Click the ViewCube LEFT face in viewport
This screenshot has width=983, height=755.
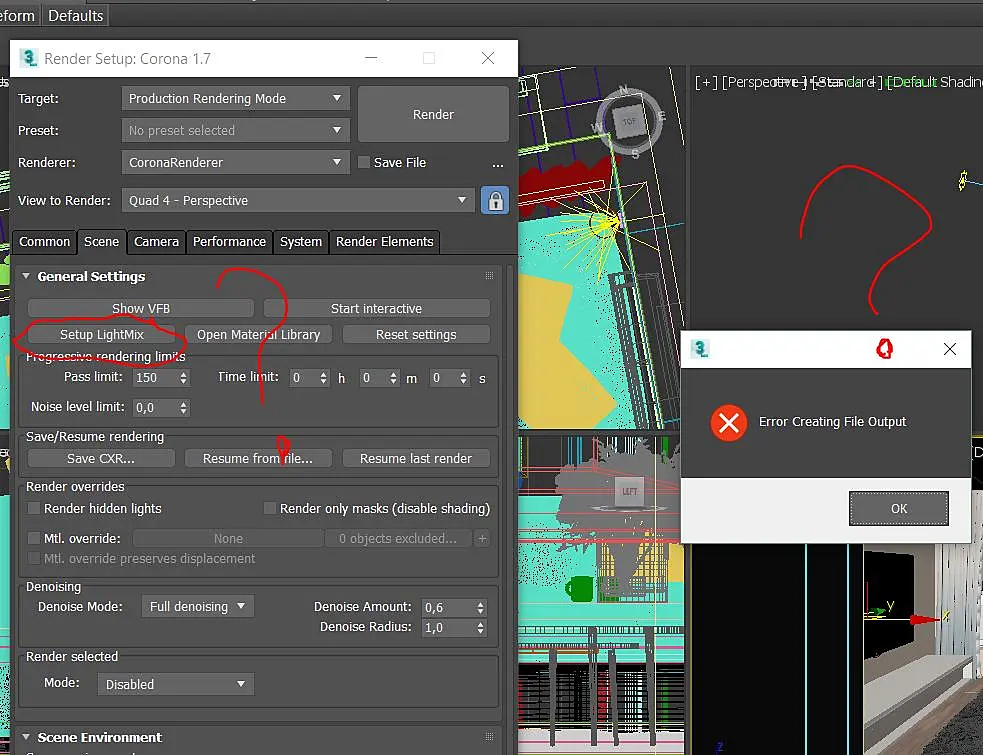(x=629, y=492)
